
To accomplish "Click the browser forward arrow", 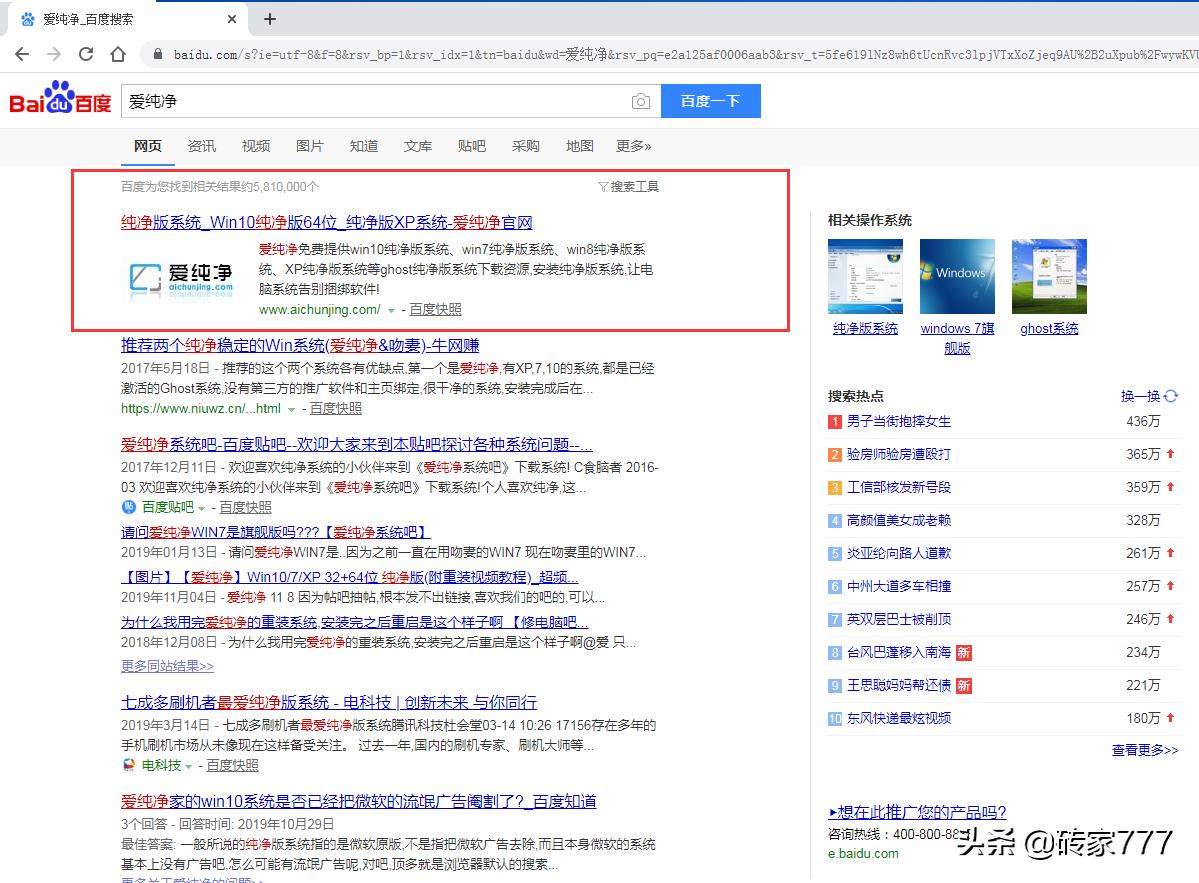I will pyautogui.click(x=53, y=55).
